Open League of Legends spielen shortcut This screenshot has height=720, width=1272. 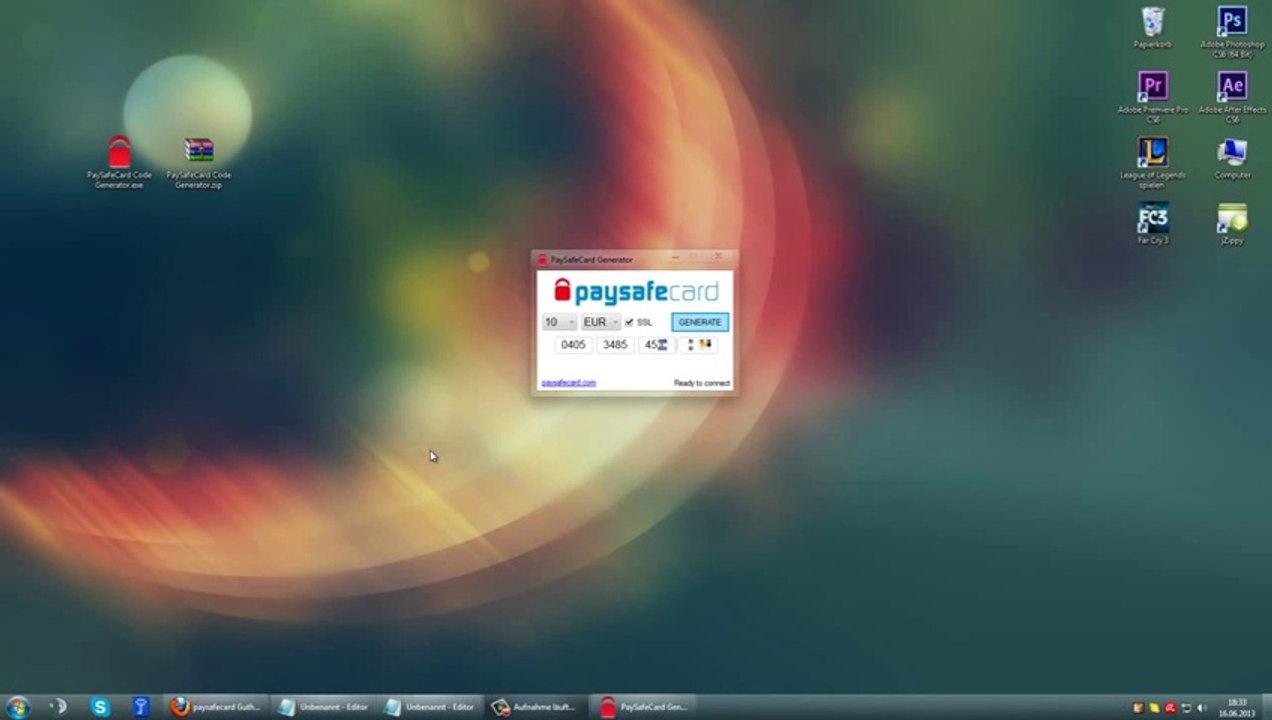tap(1153, 162)
